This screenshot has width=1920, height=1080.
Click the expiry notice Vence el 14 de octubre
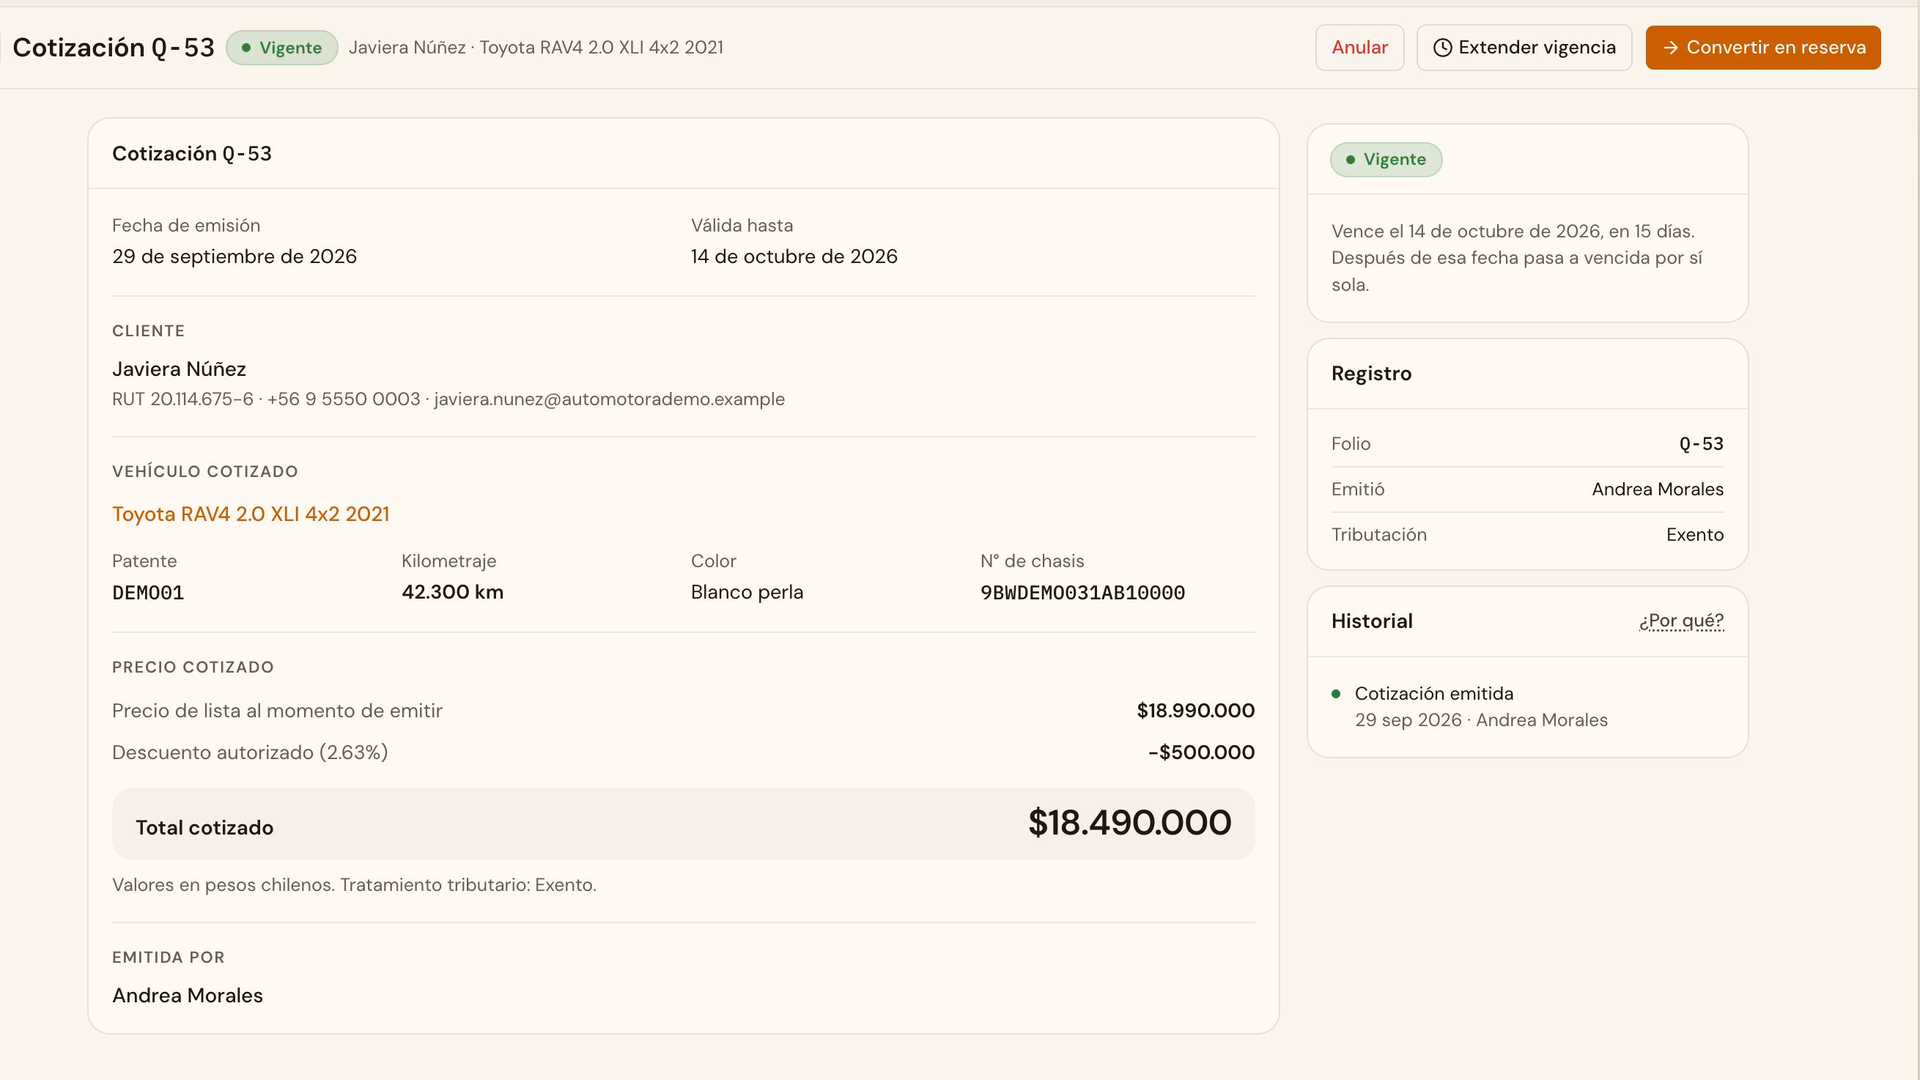pos(1516,258)
